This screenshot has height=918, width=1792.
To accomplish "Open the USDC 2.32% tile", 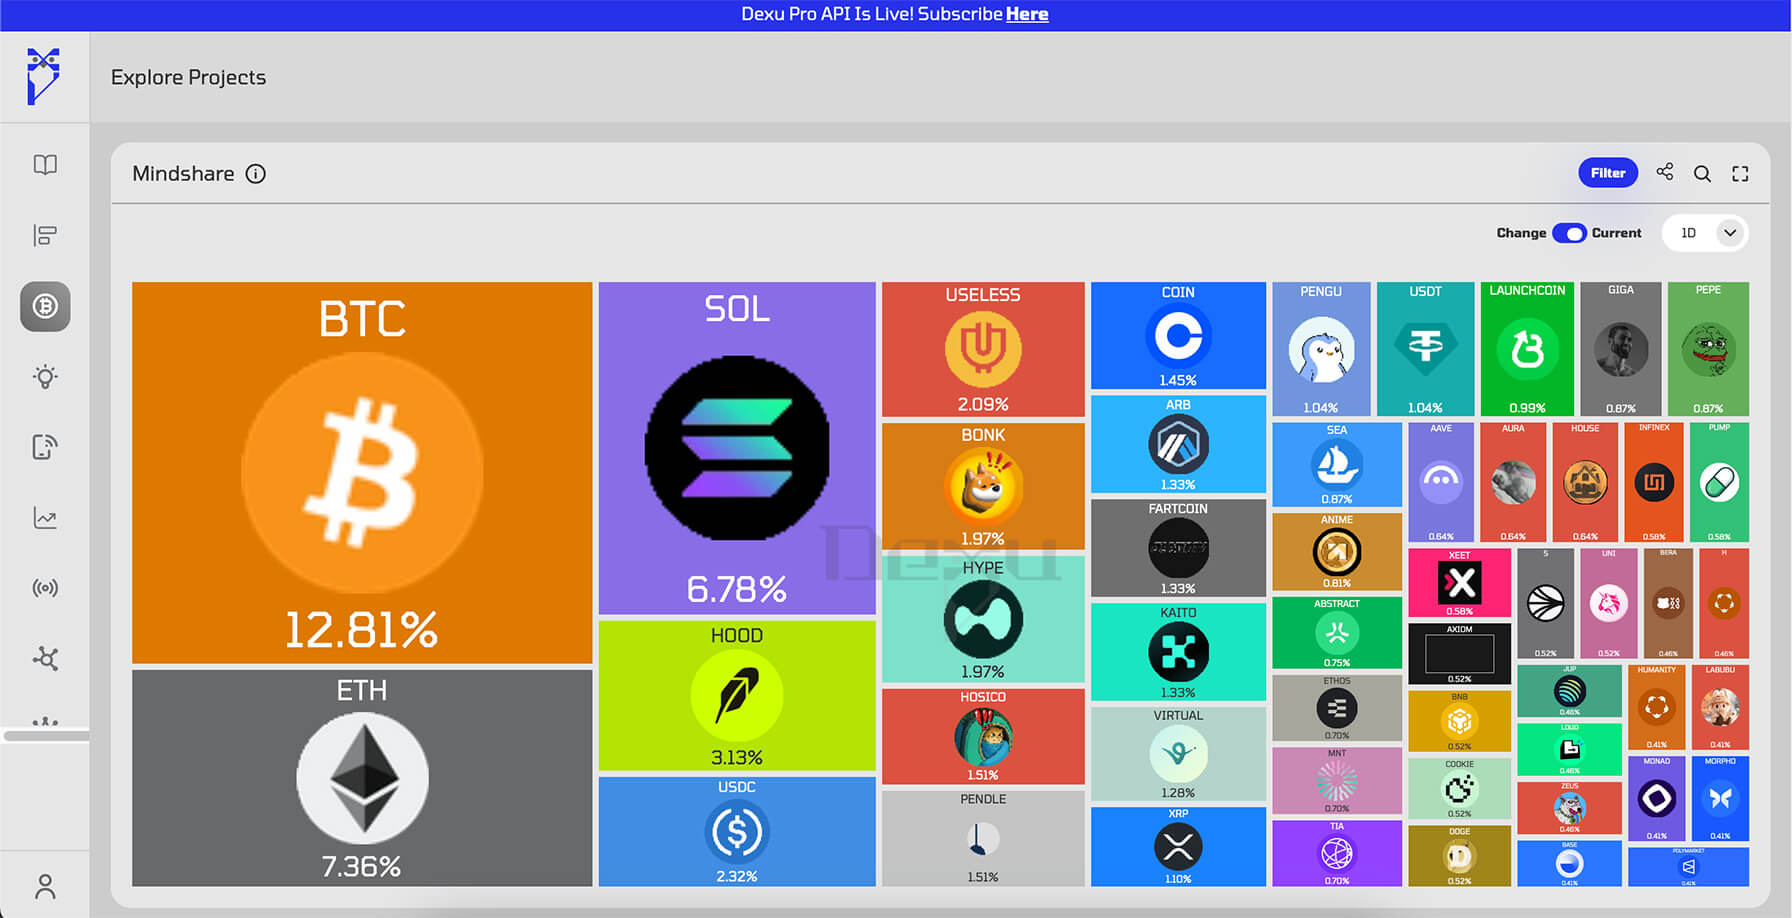I will pyautogui.click(x=737, y=831).
